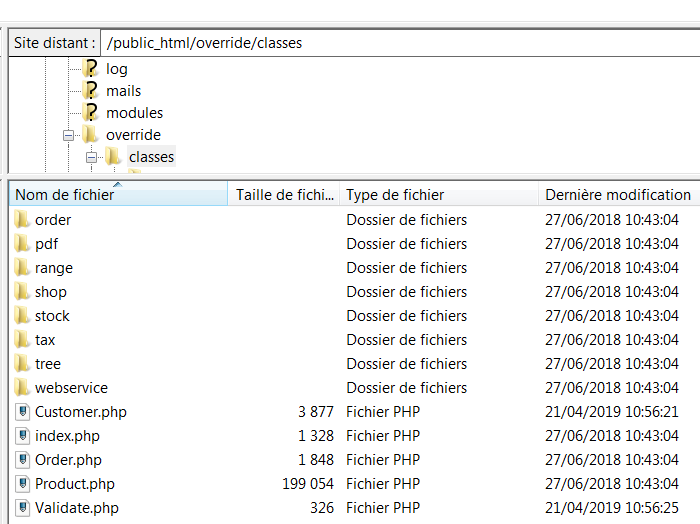The image size is (700, 524).
Task: Select the shop folder name
Action: click(51, 292)
